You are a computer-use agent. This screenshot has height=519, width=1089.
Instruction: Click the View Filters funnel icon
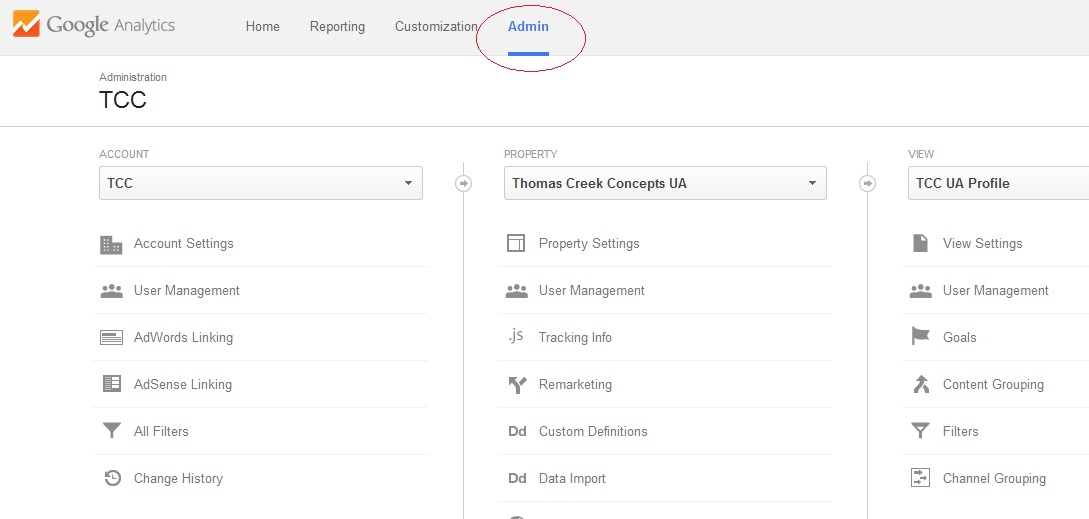tap(920, 431)
